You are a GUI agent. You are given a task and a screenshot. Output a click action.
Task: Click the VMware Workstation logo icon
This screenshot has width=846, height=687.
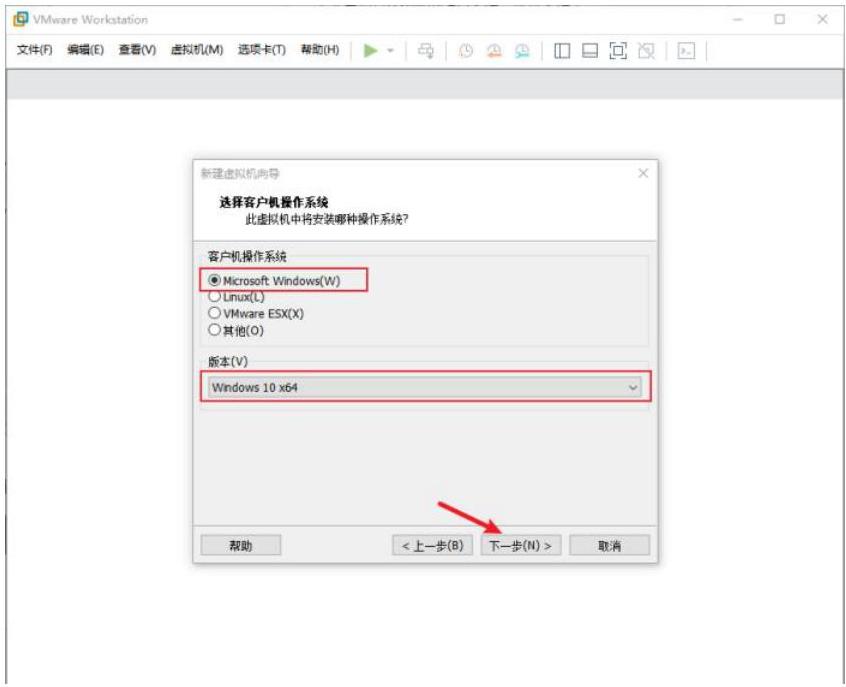(x=21, y=19)
